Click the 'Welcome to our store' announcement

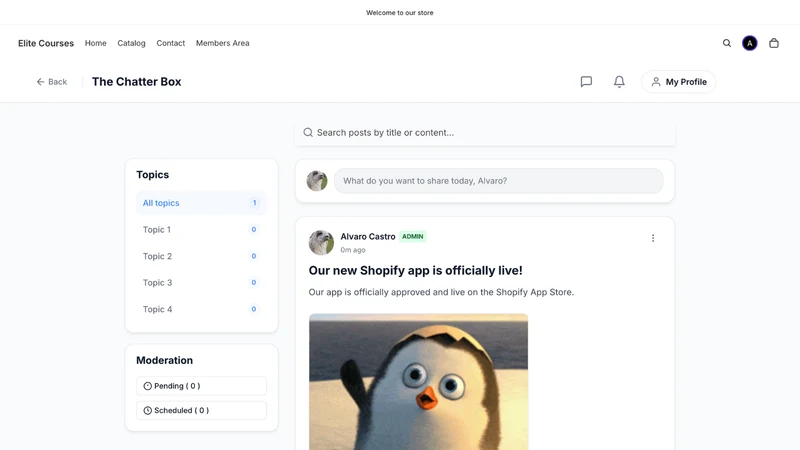point(399,13)
